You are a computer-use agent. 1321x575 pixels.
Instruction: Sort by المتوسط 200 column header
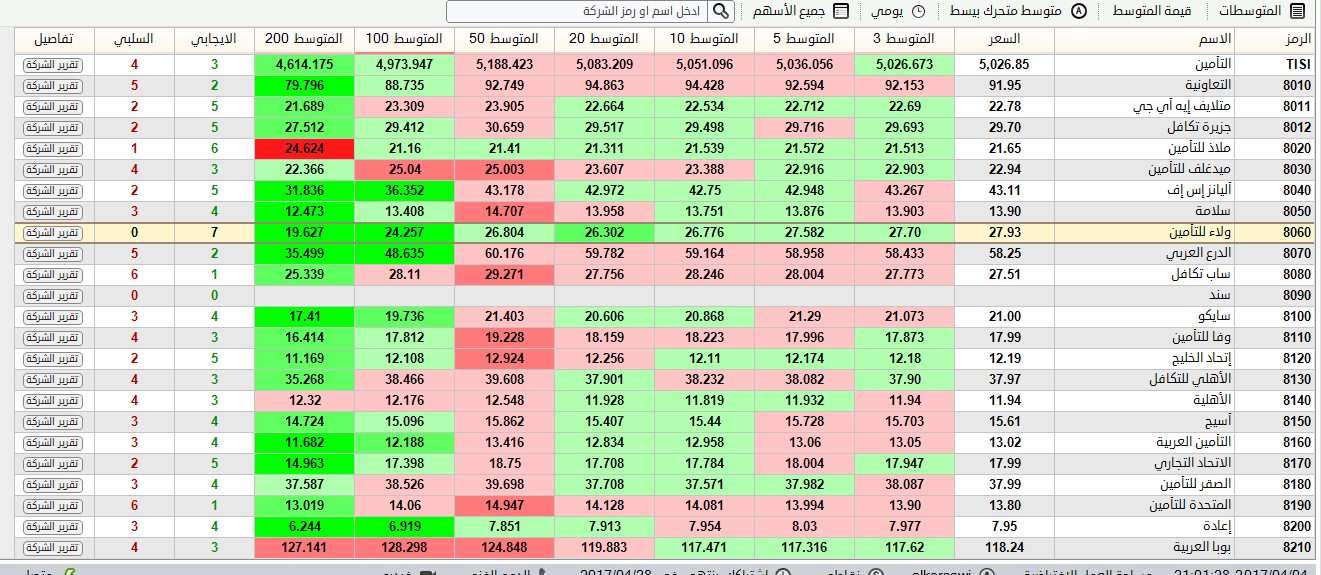tap(304, 39)
